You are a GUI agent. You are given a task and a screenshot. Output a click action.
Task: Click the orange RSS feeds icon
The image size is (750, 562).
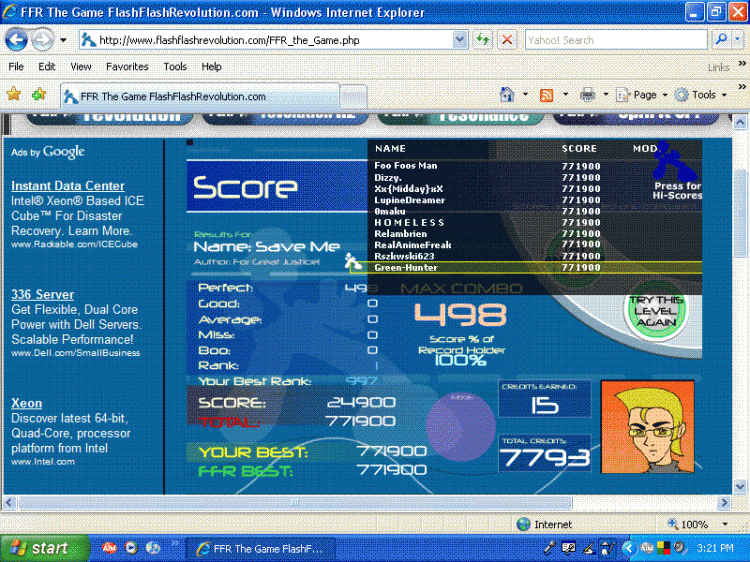pos(546,95)
